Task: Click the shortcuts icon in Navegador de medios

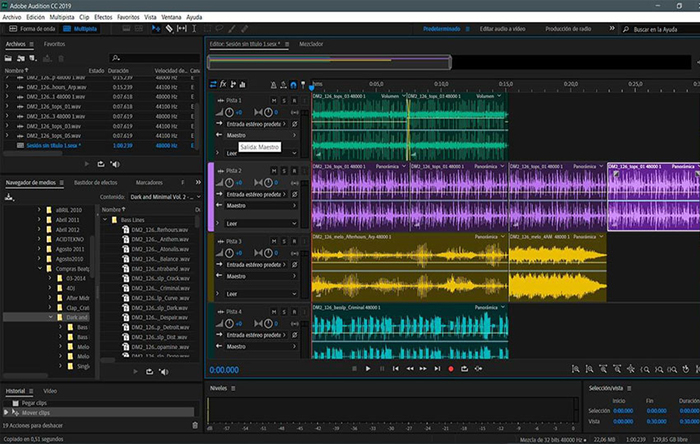Action: point(9,197)
